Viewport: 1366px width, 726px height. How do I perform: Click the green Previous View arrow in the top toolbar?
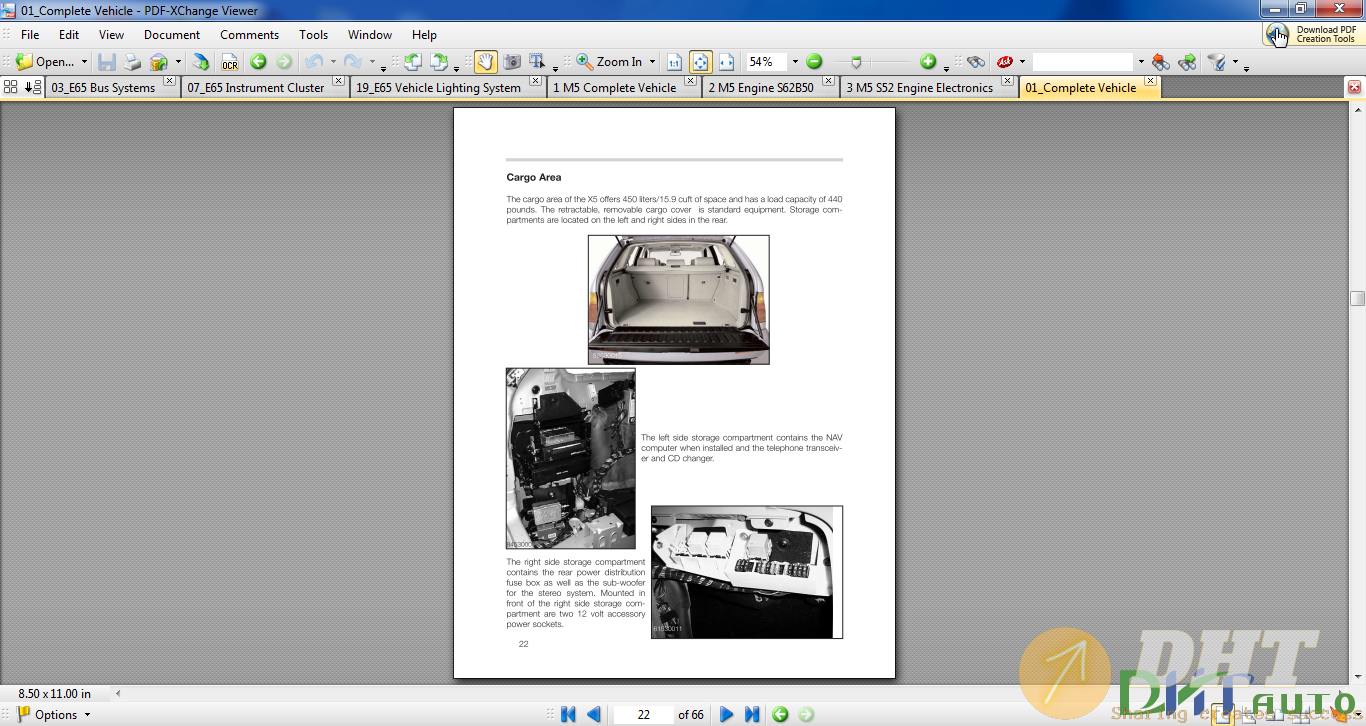(x=258, y=62)
